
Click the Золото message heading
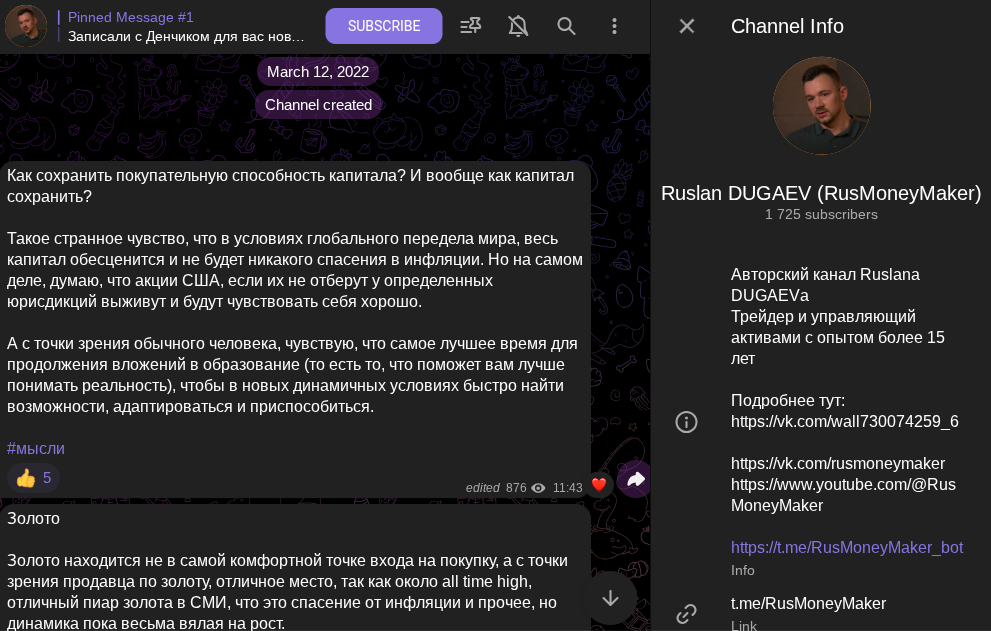[33, 518]
